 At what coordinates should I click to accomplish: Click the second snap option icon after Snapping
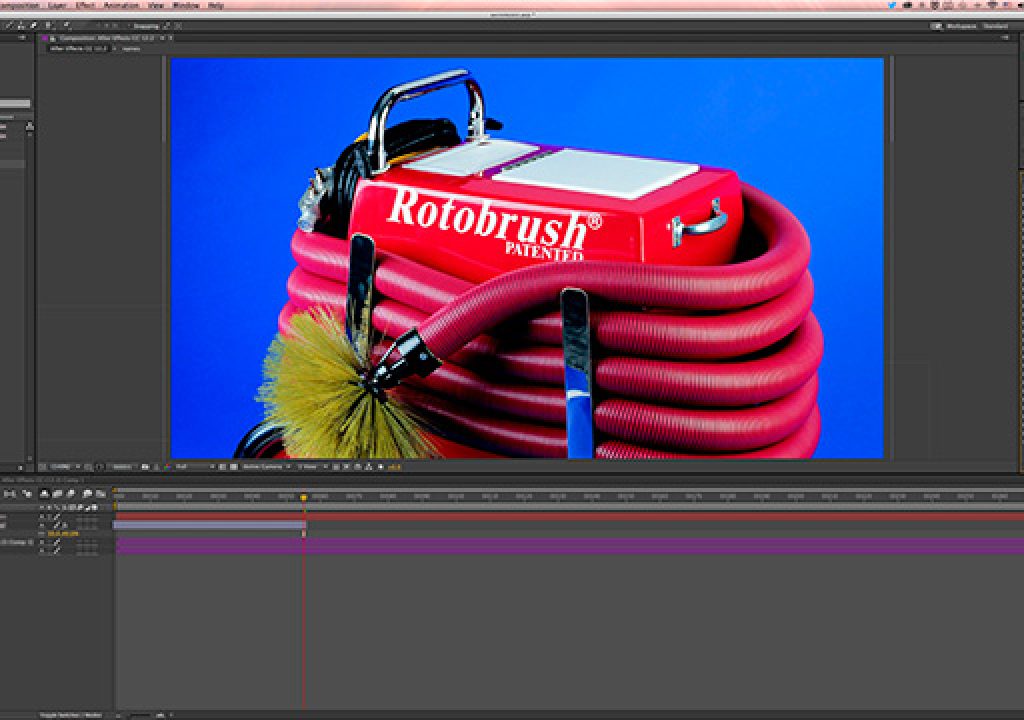click(178, 26)
